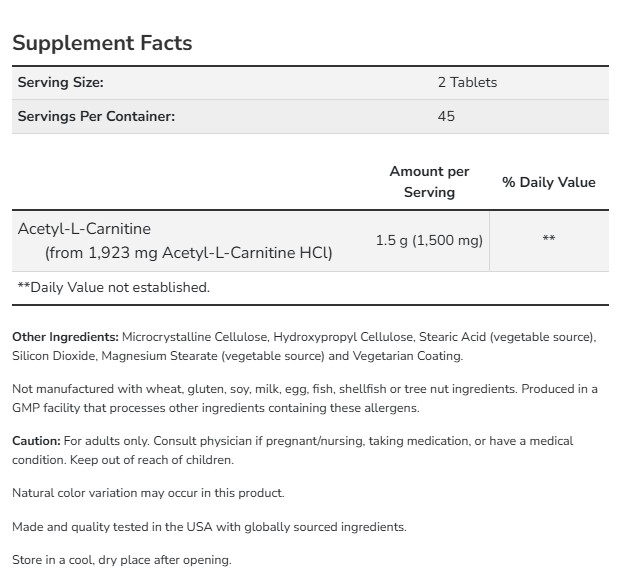Click the bold Caution label
620x574 pixels.
click(x=36, y=441)
